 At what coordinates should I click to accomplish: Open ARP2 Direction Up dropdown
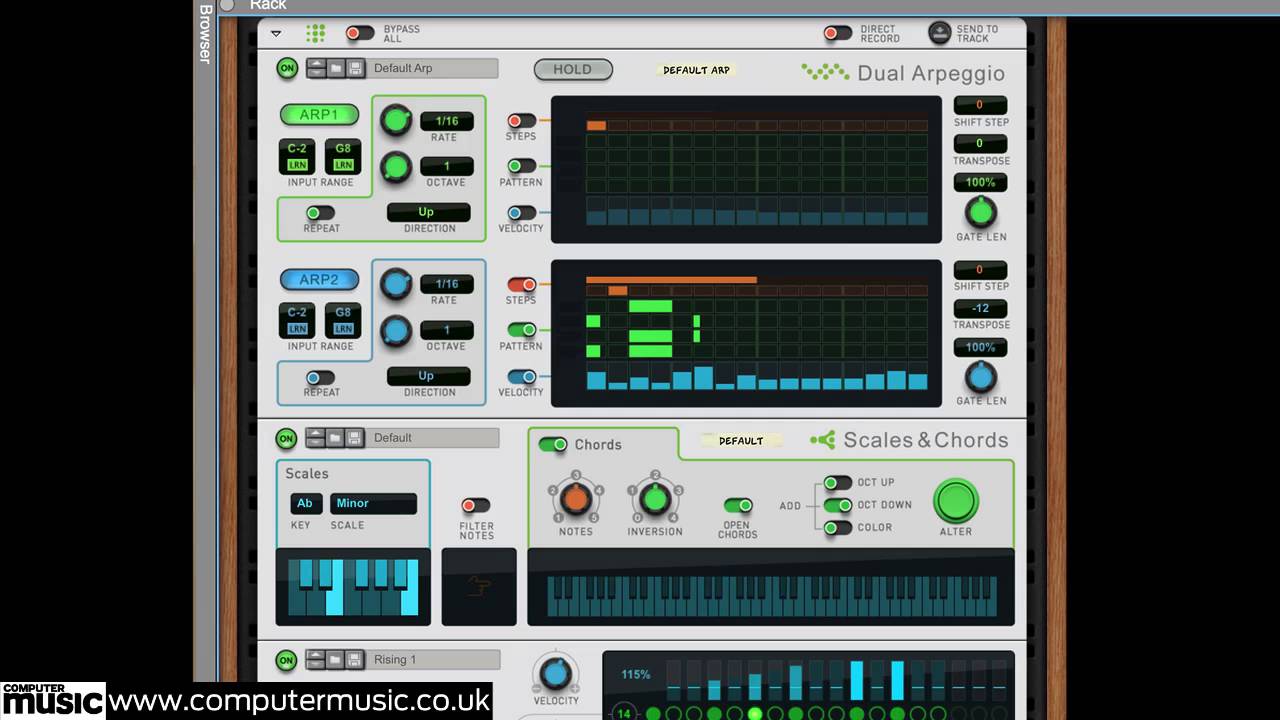click(428, 376)
